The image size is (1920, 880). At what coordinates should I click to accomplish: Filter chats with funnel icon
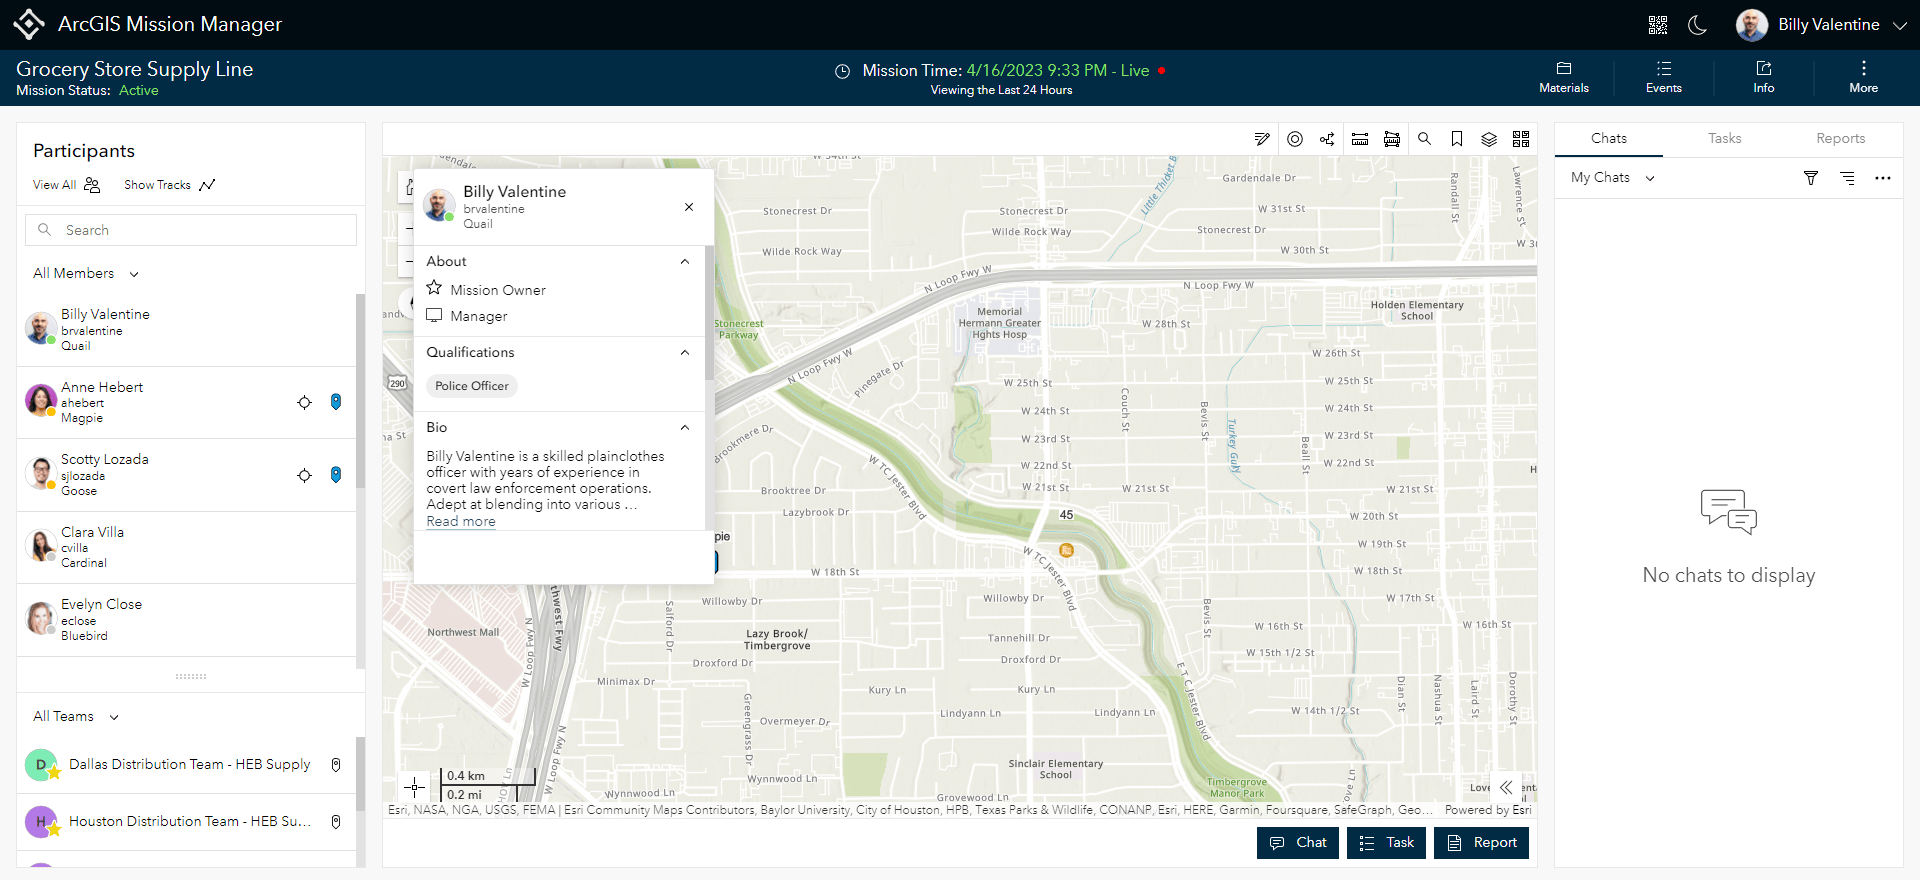[1811, 178]
